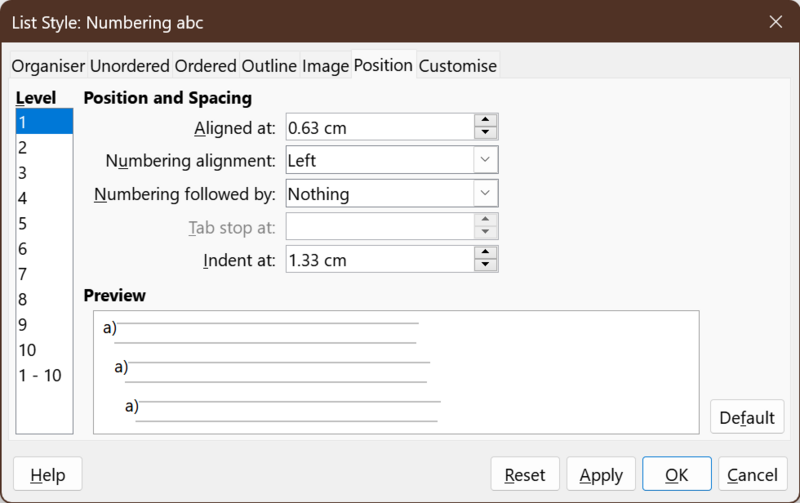
Task: Close the List Style dialog window
Action: (x=776, y=22)
